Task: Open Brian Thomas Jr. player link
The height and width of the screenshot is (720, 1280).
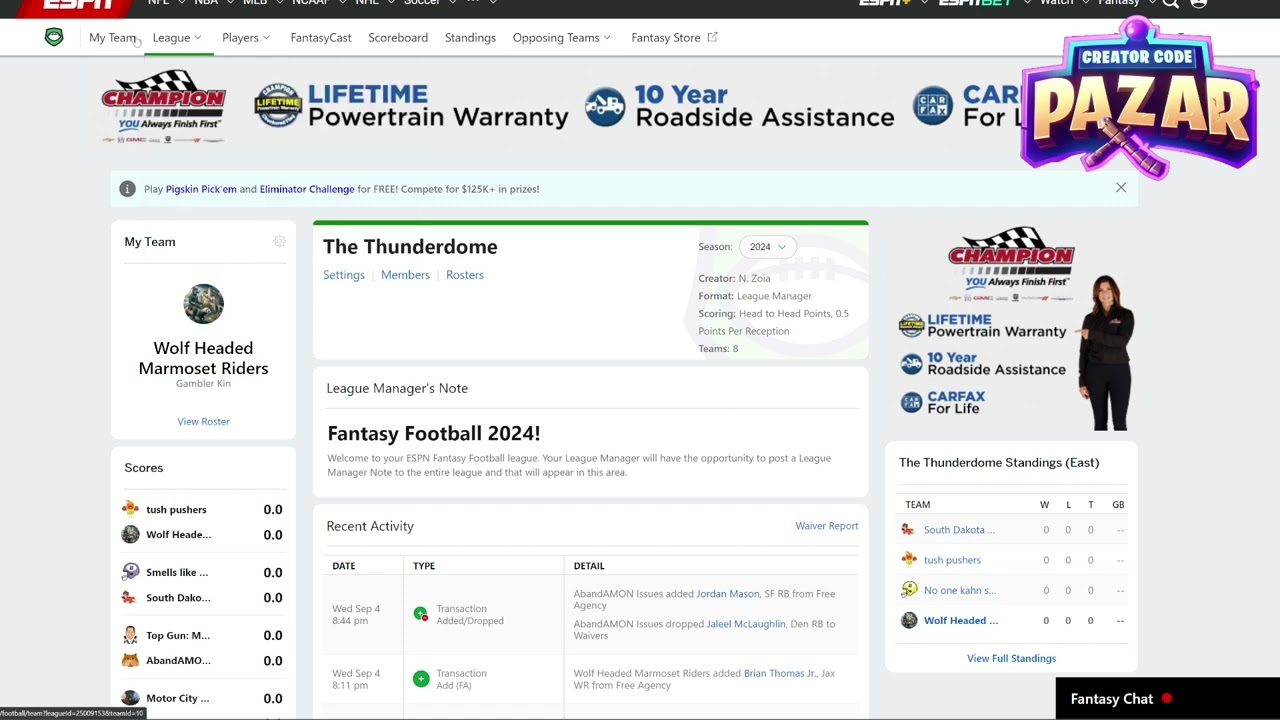Action: point(779,674)
